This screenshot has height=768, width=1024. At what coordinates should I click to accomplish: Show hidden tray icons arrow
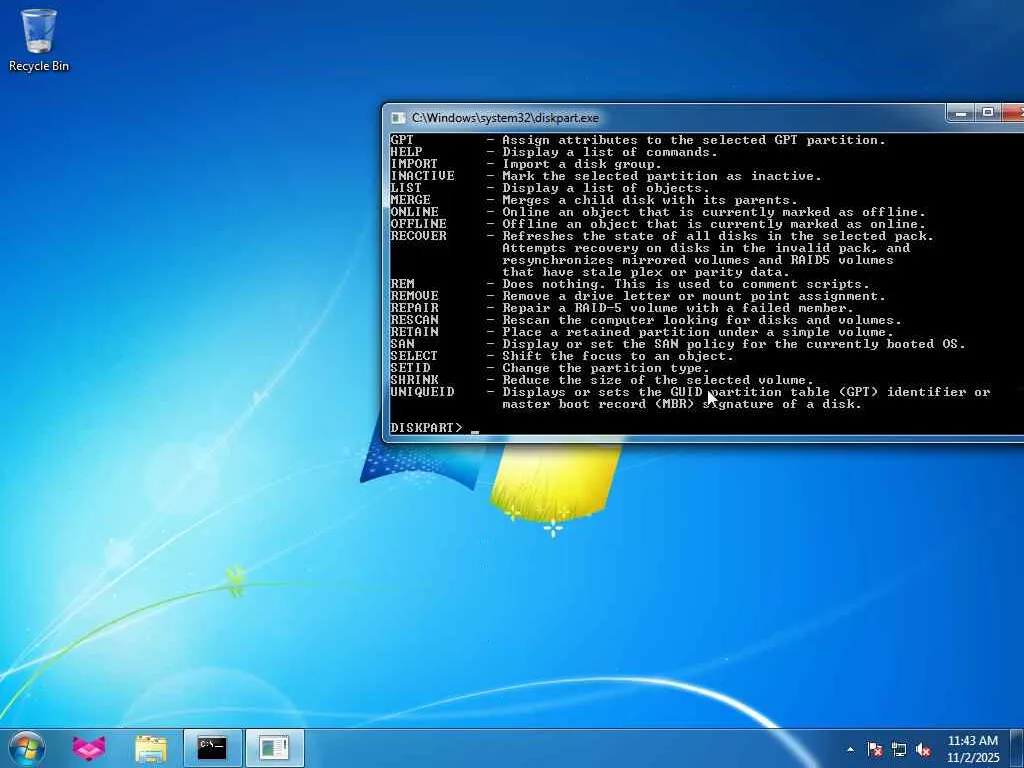coord(850,749)
